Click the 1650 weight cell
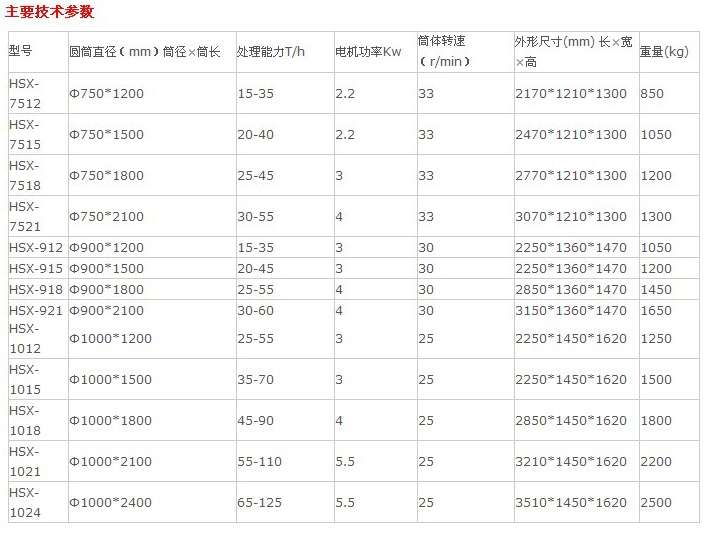Viewport: 713px width, 537px height. coord(656,310)
